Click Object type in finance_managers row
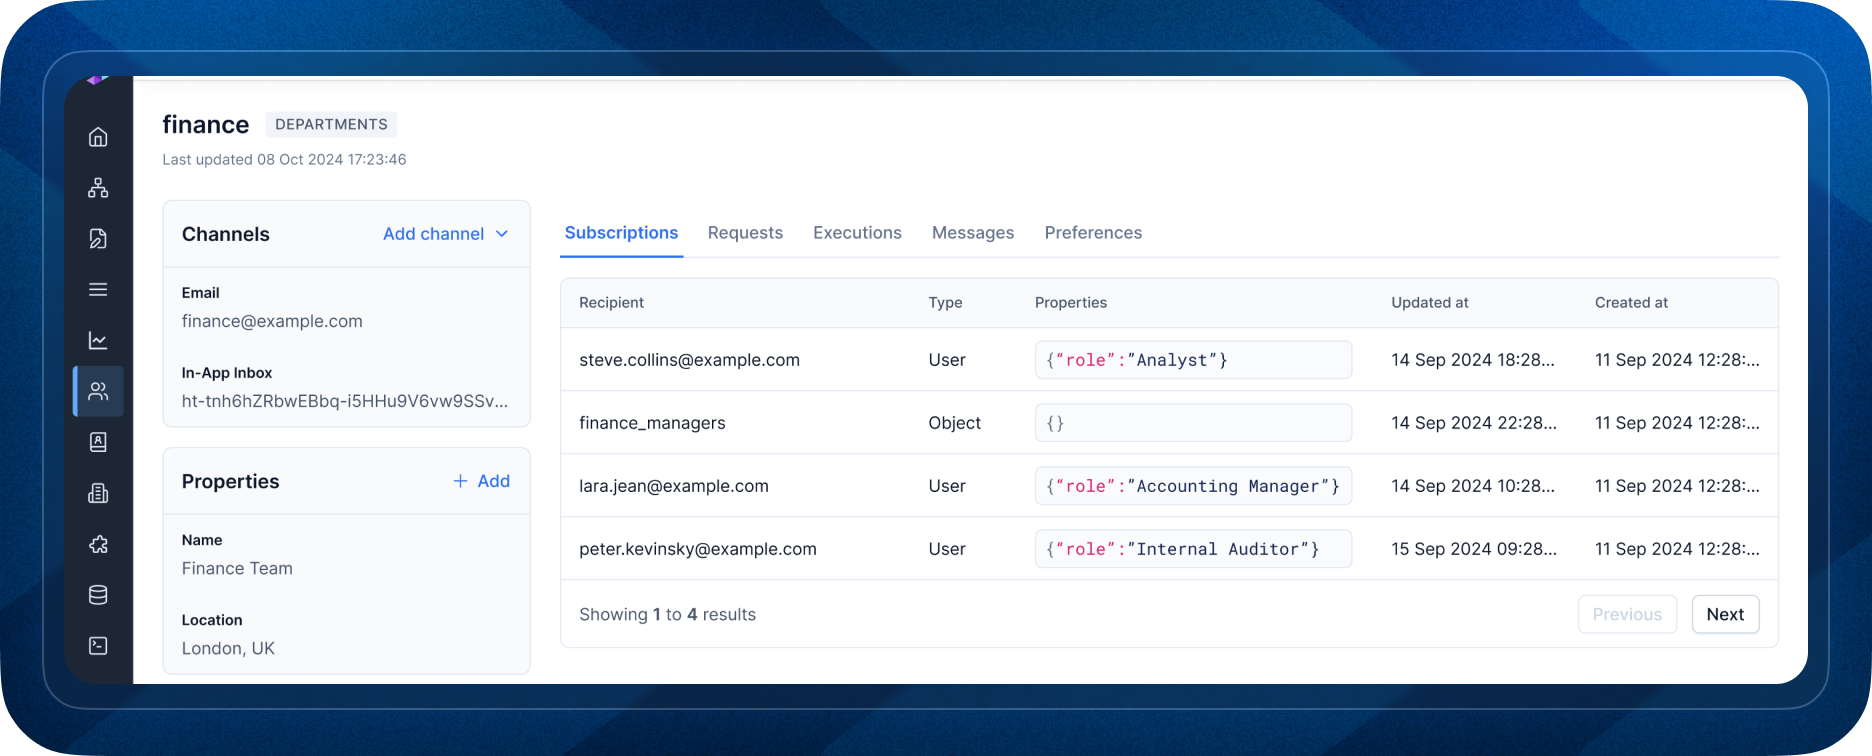 [x=954, y=423]
